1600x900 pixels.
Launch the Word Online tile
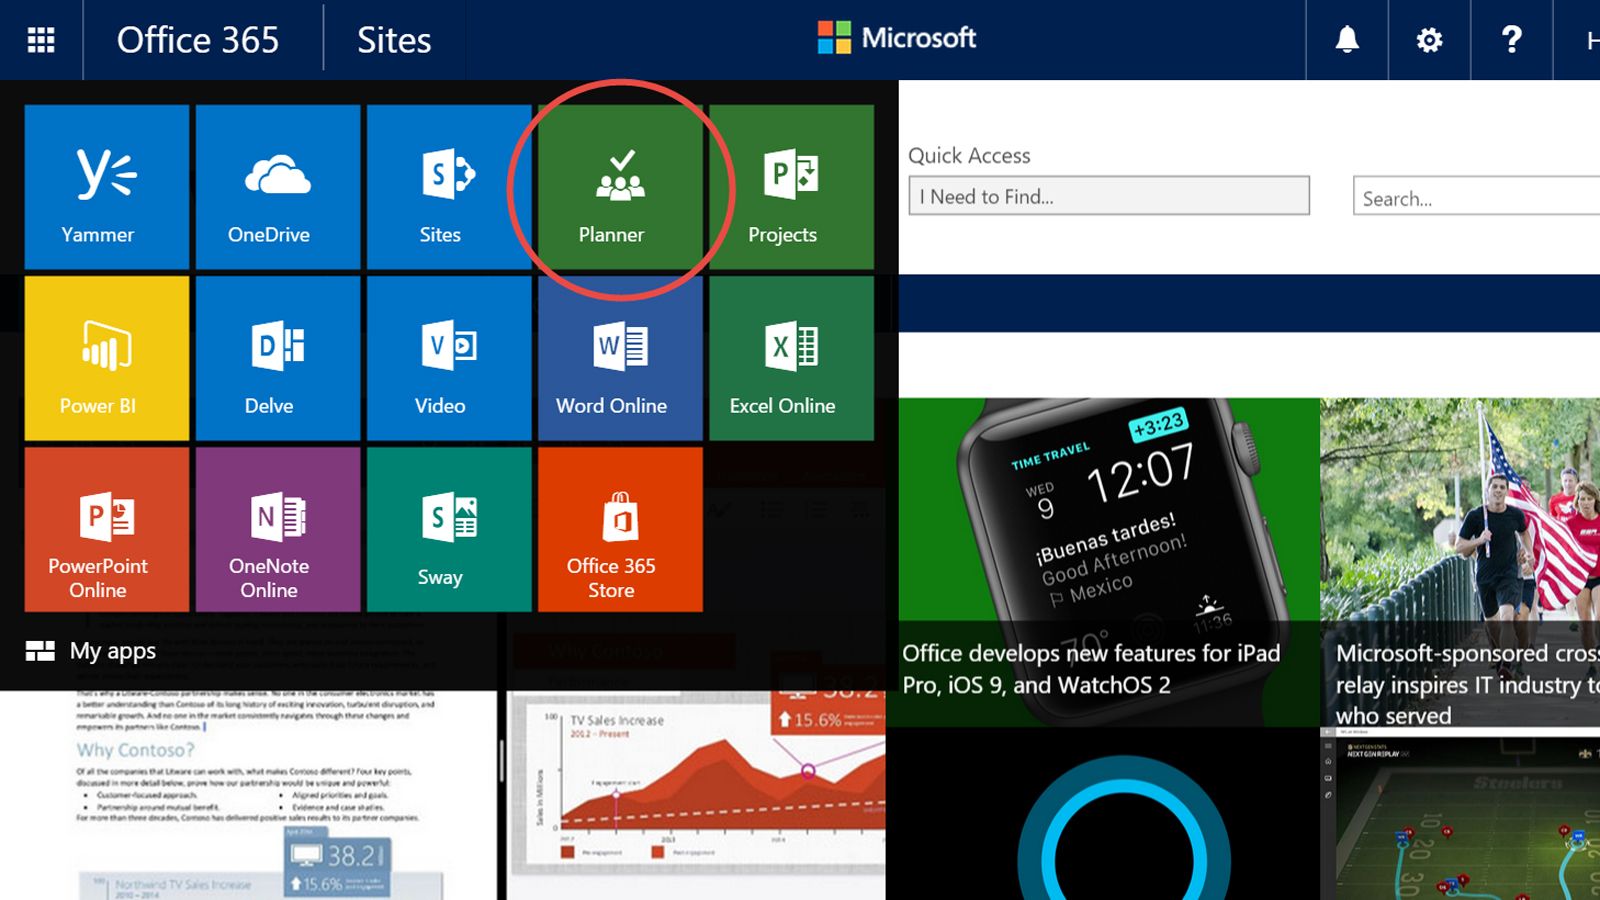pyautogui.click(x=620, y=358)
